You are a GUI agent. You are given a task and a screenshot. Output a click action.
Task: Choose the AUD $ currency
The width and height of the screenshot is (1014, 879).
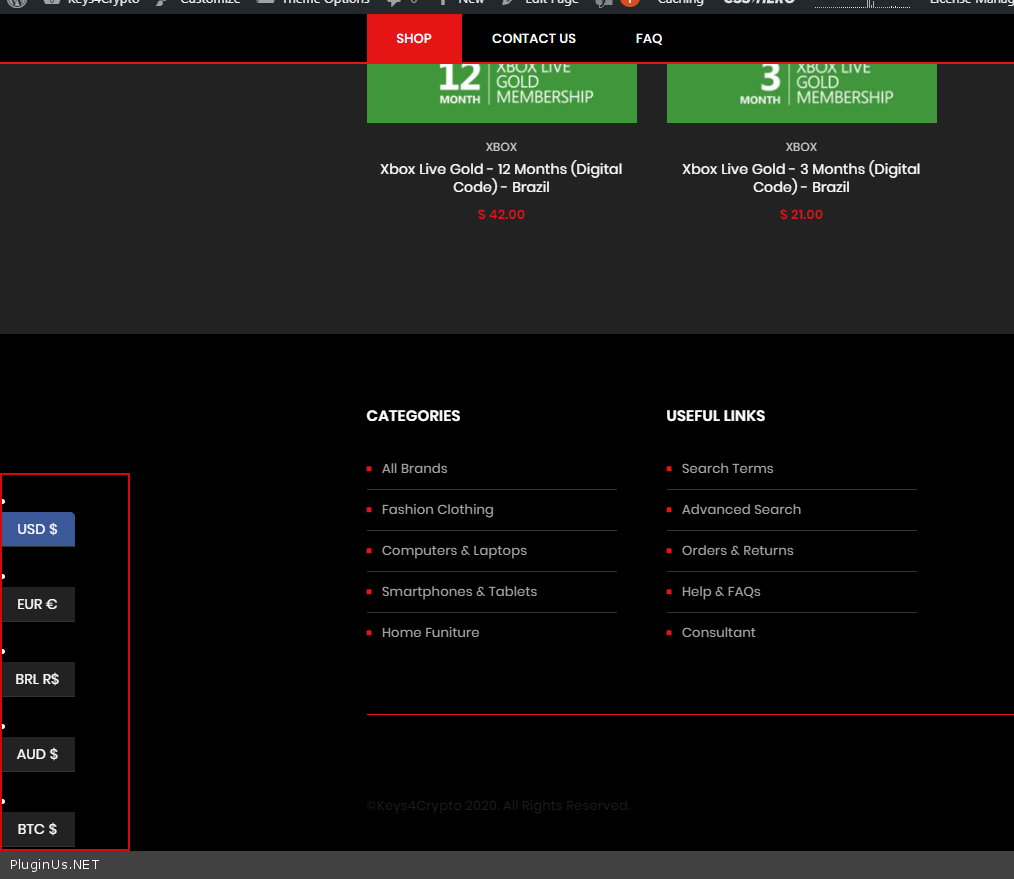coord(38,754)
